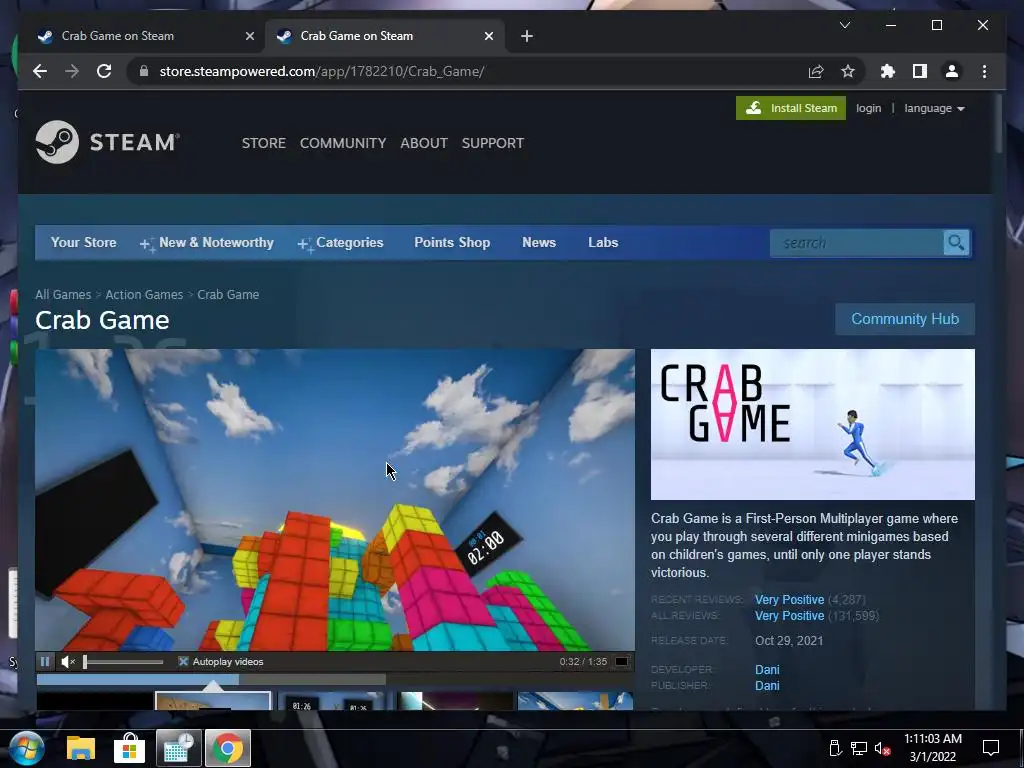Click the taskbar clock and date
The width and height of the screenshot is (1024, 768).
point(933,748)
